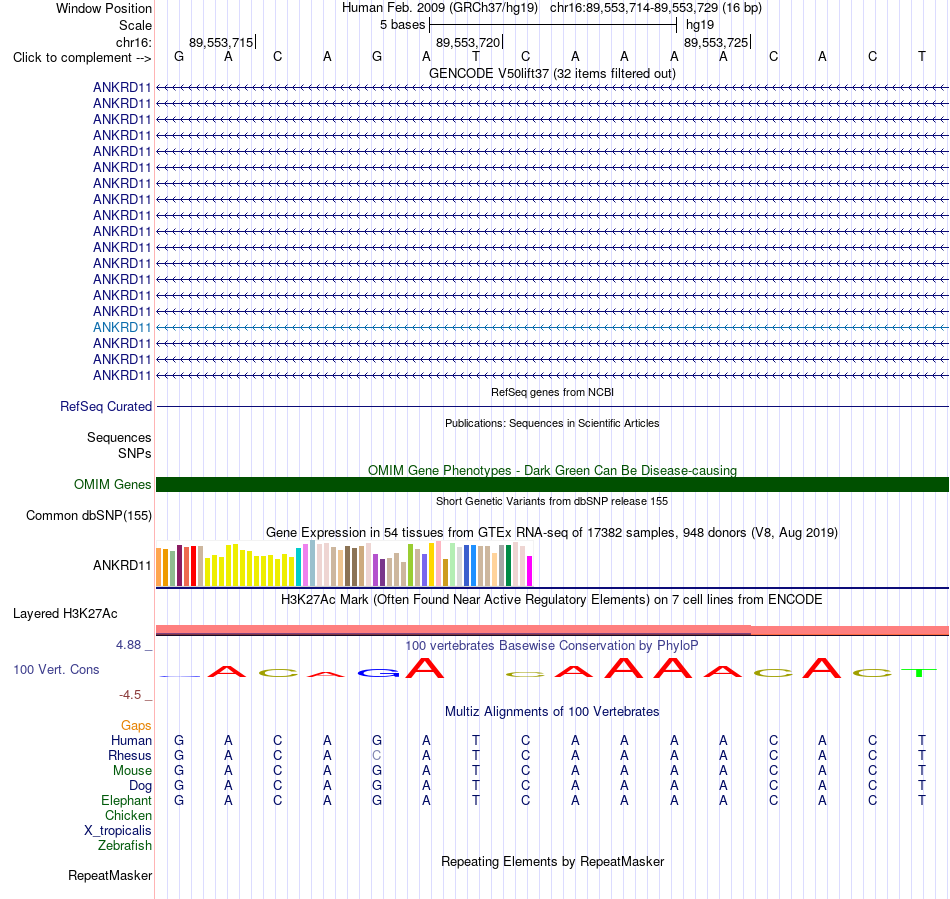
Task: Click the final T base in sequence row
Action: 922,56
